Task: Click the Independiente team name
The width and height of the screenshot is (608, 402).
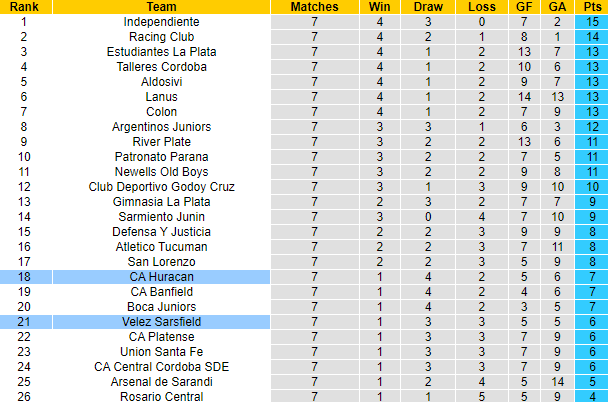Action: (161, 21)
